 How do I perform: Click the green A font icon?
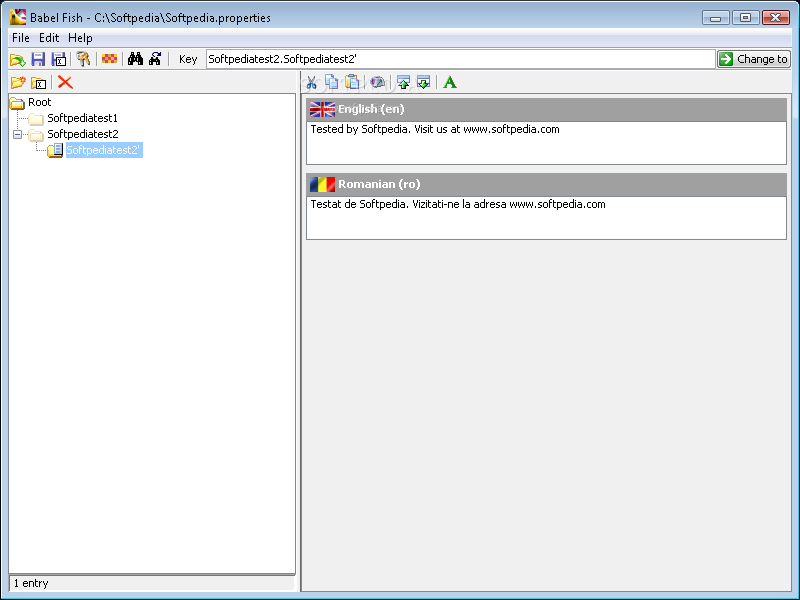(x=449, y=82)
